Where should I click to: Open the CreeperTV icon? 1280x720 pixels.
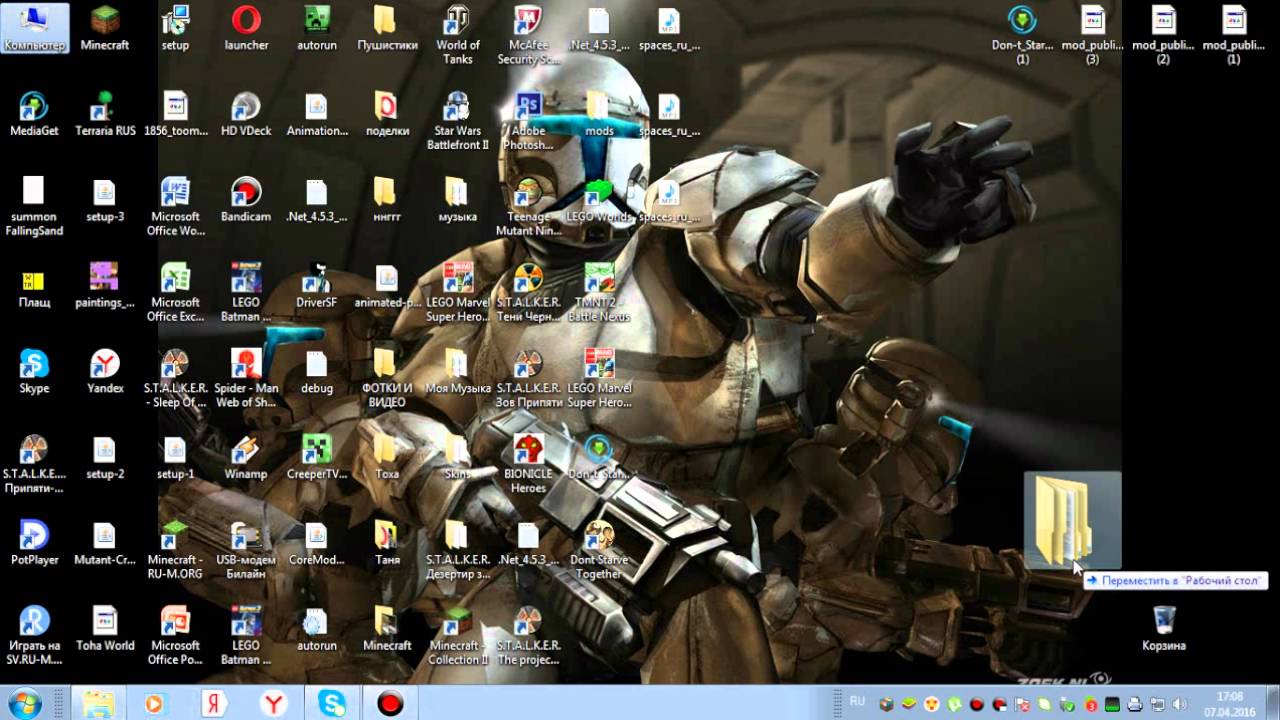(317, 459)
